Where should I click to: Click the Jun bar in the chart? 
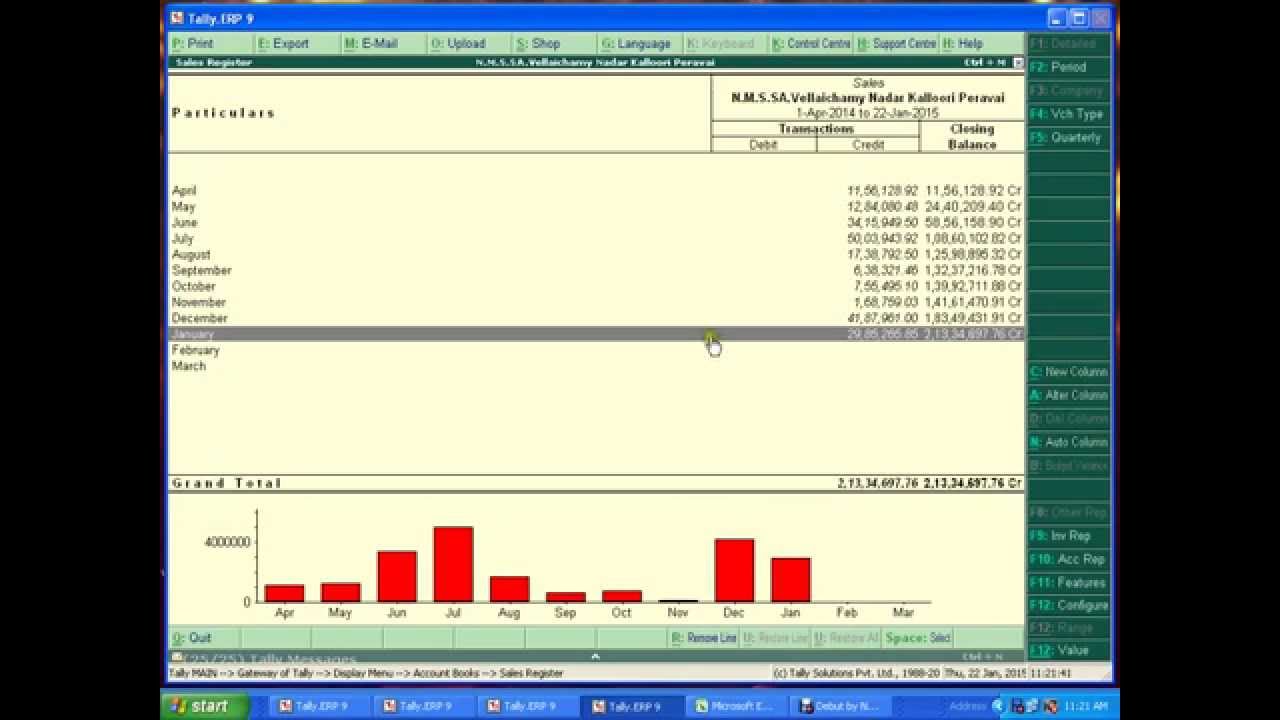397,576
